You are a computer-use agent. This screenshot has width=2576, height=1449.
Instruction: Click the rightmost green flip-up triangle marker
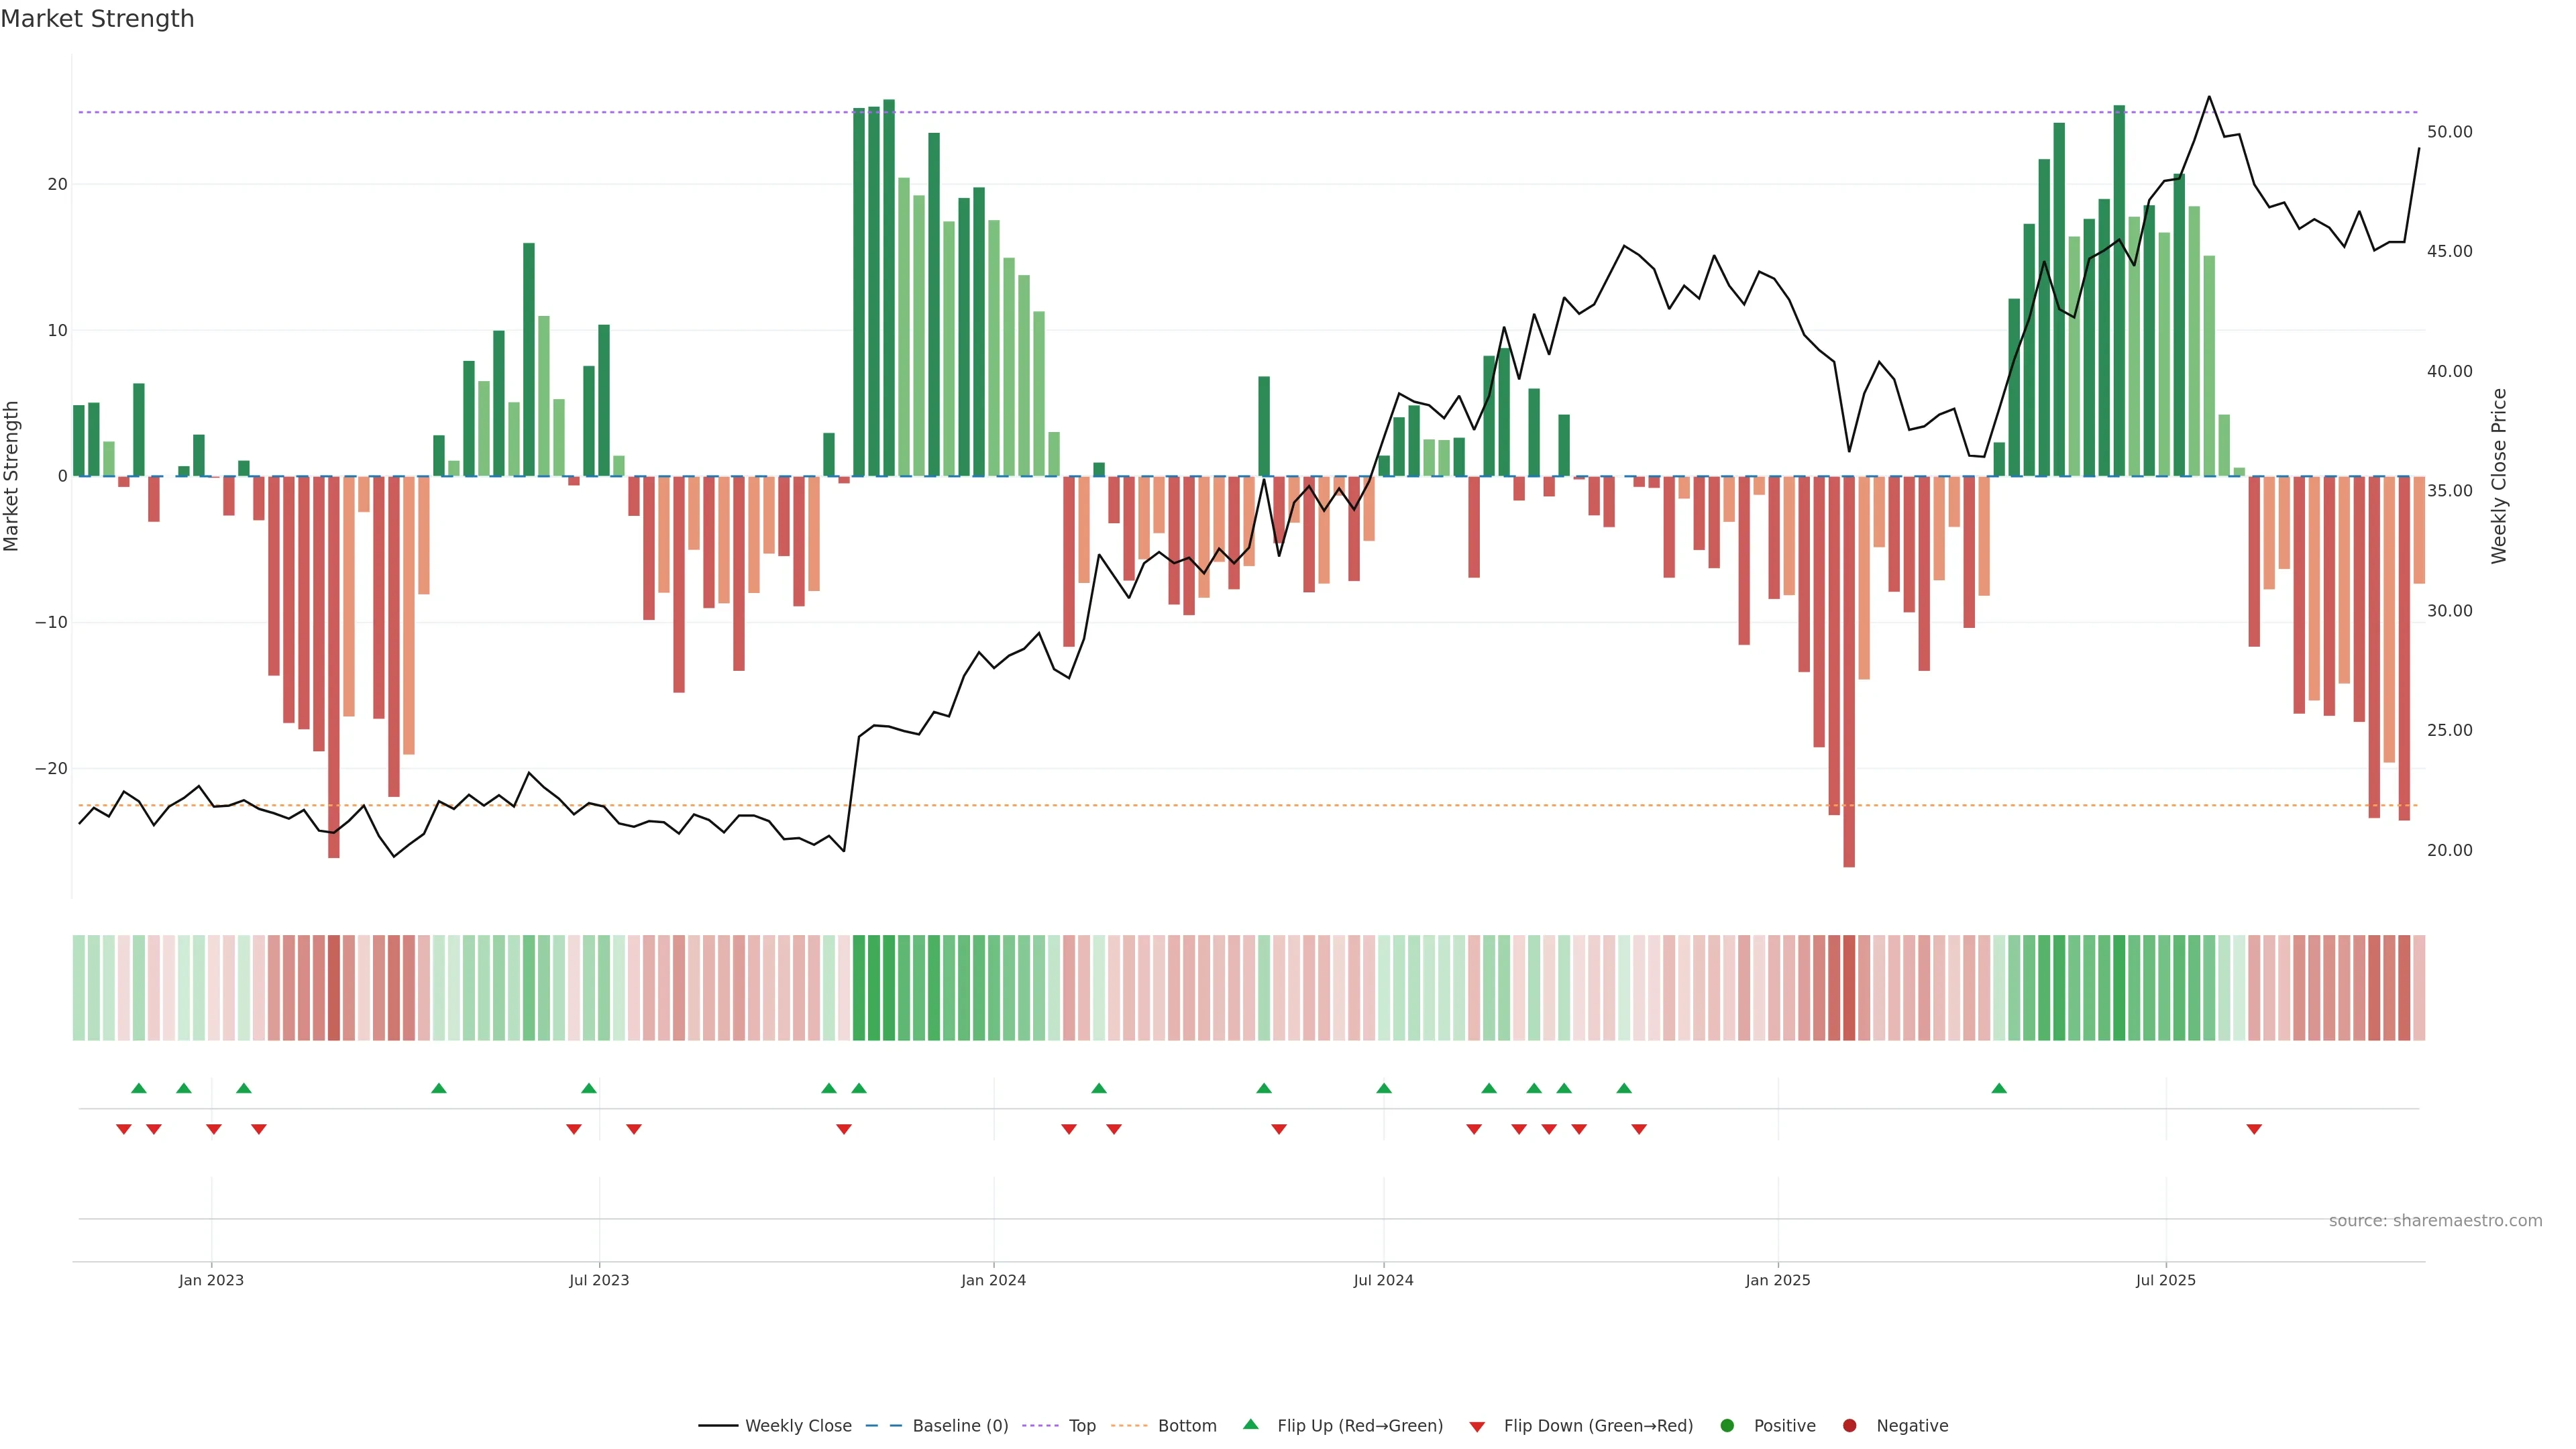pos(1999,1088)
